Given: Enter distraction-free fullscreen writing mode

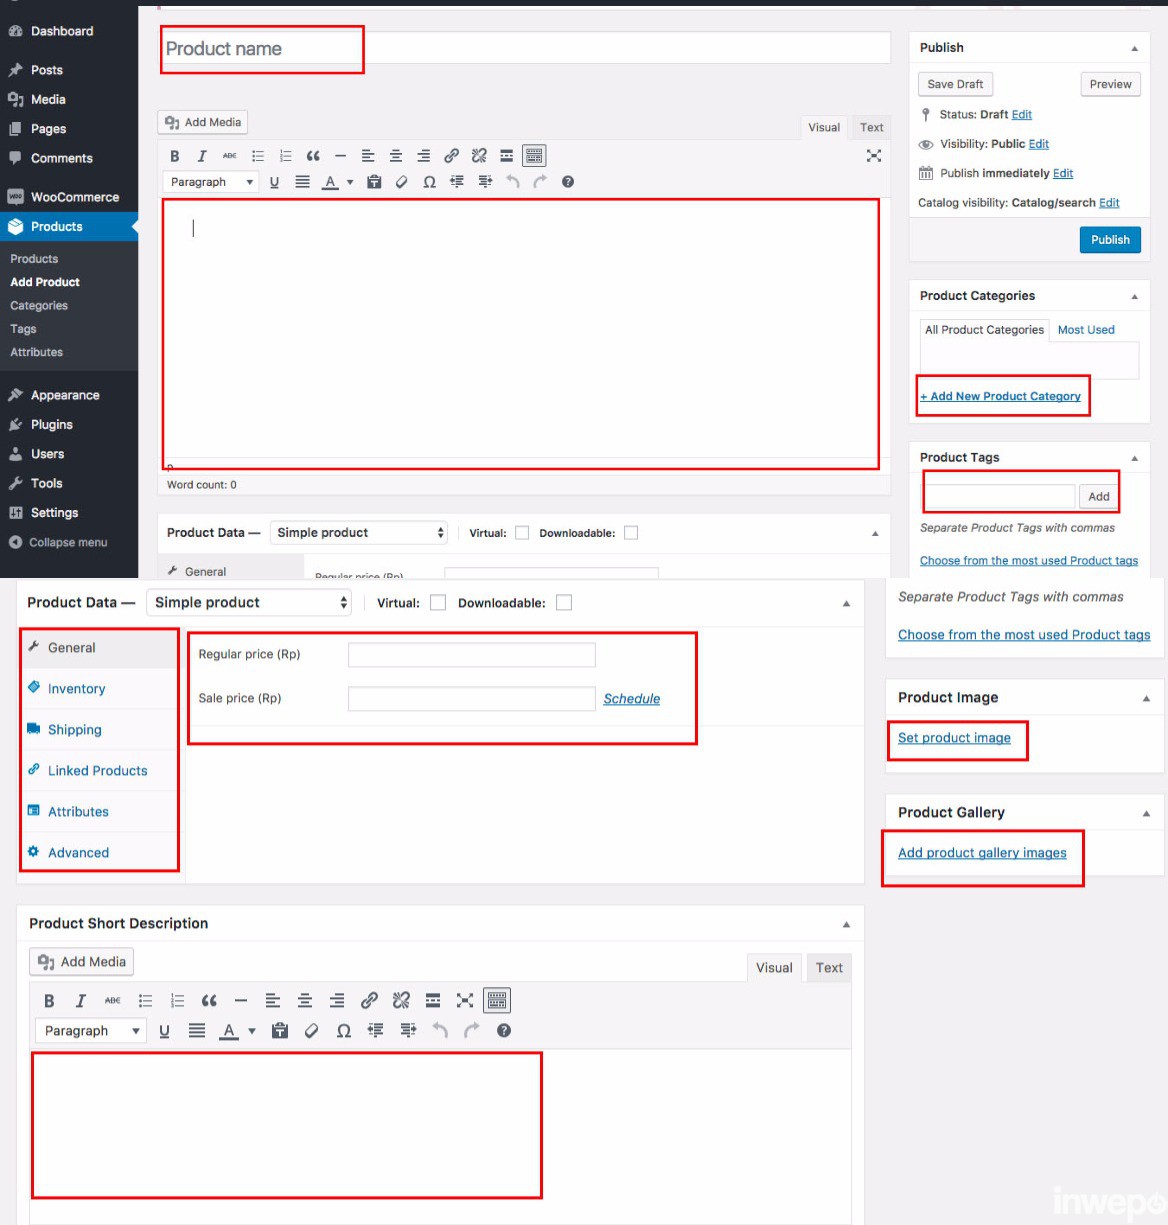Looking at the screenshot, I should tap(874, 156).
